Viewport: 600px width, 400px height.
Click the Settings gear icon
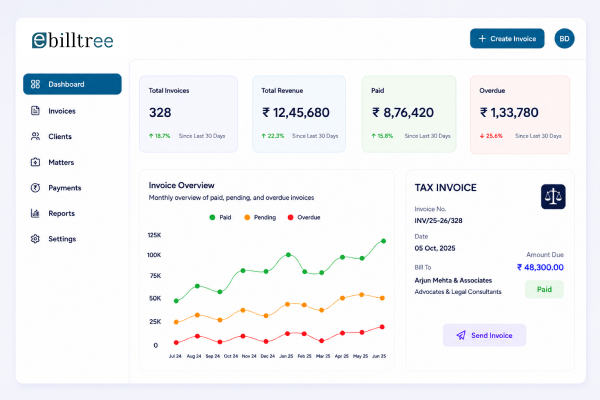click(x=35, y=239)
